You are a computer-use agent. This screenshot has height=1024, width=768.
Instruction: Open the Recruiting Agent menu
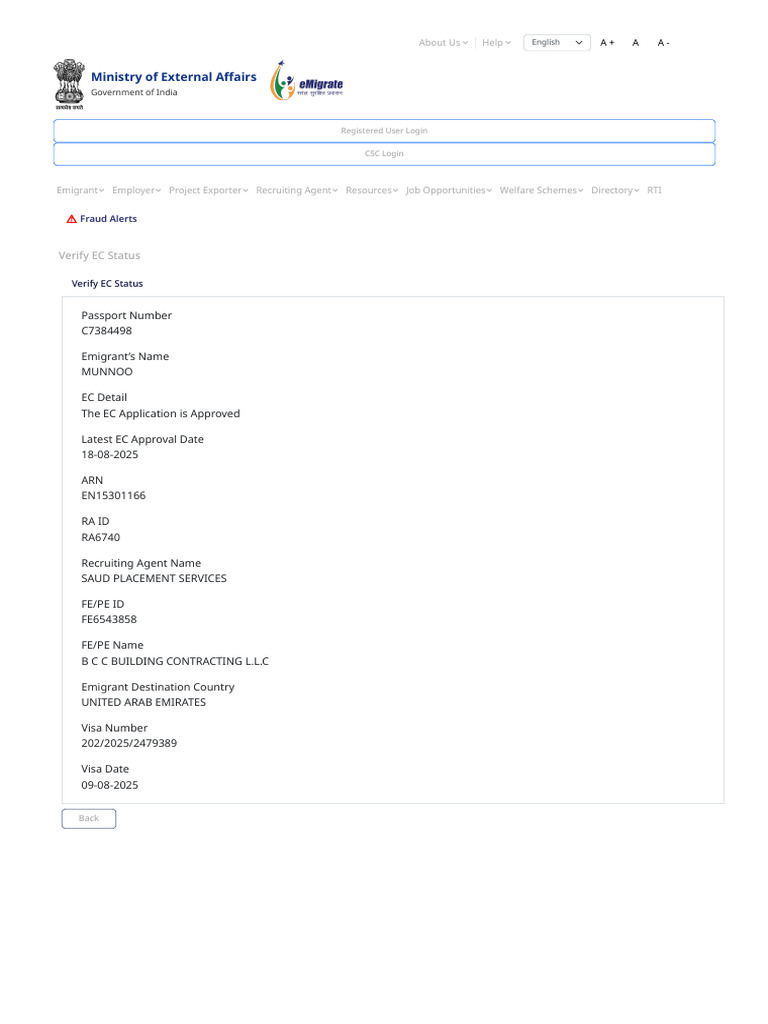point(297,190)
